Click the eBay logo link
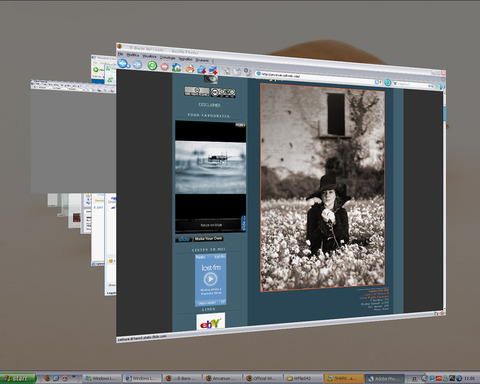 point(210,322)
